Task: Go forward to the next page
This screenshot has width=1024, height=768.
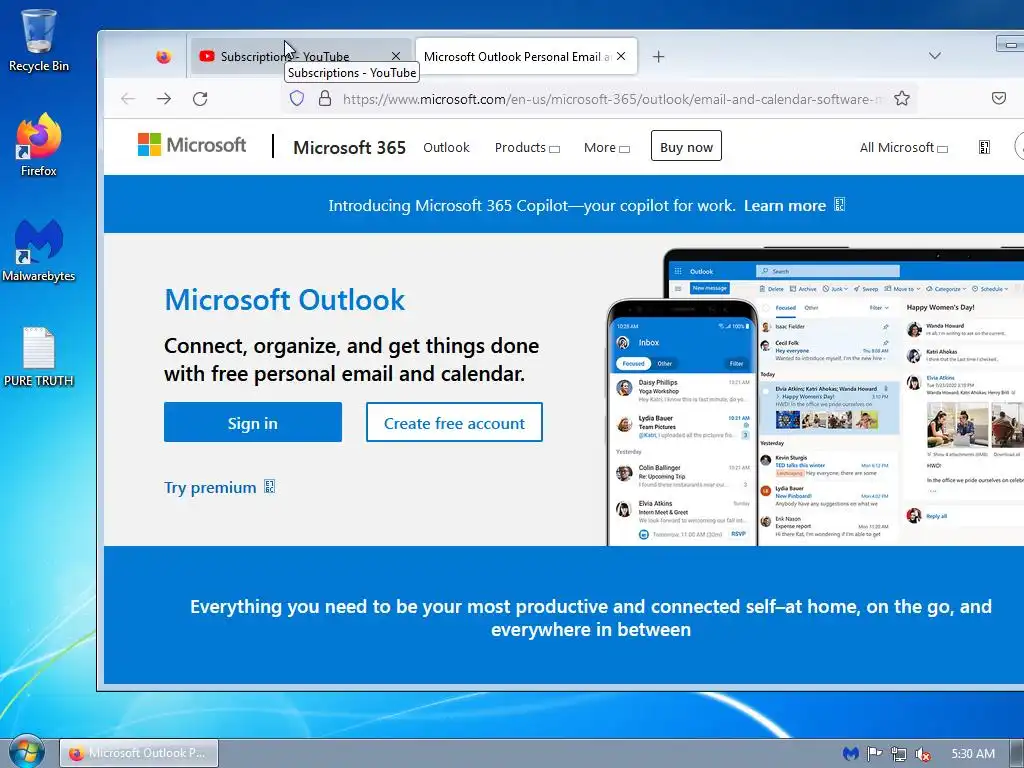Action: pos(164,99)
